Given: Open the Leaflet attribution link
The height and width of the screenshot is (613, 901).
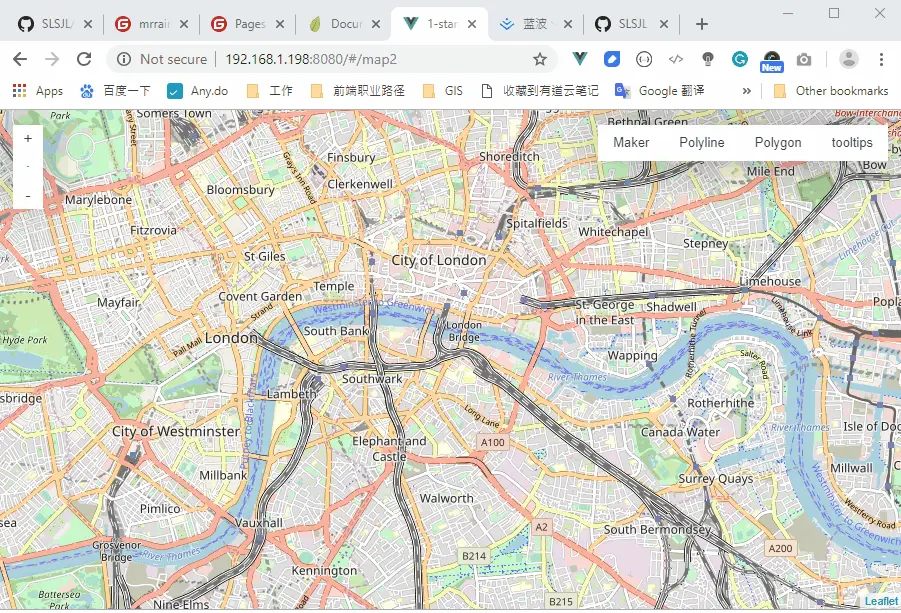Looking at the screenshot, I should click(x=881, y=601).
